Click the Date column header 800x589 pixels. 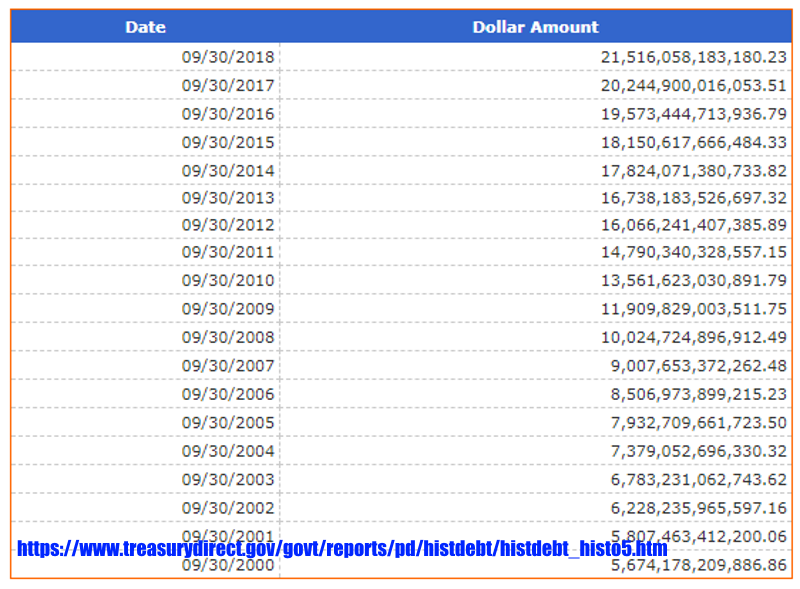pyautogui.click(x=145, y=27)
